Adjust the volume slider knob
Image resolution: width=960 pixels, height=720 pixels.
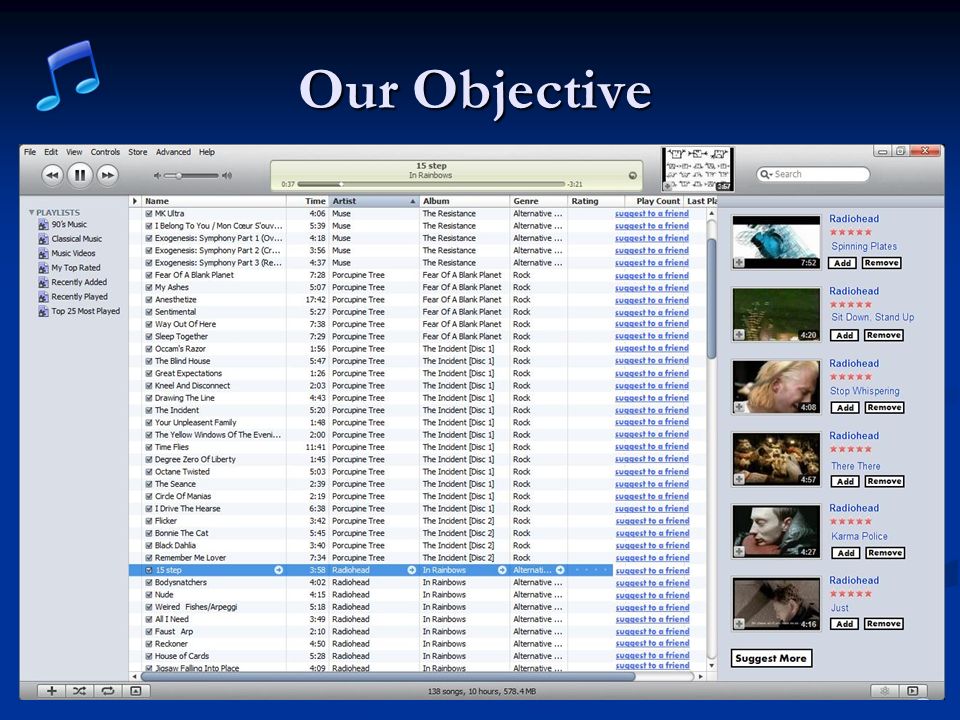[x=178, y=176]
